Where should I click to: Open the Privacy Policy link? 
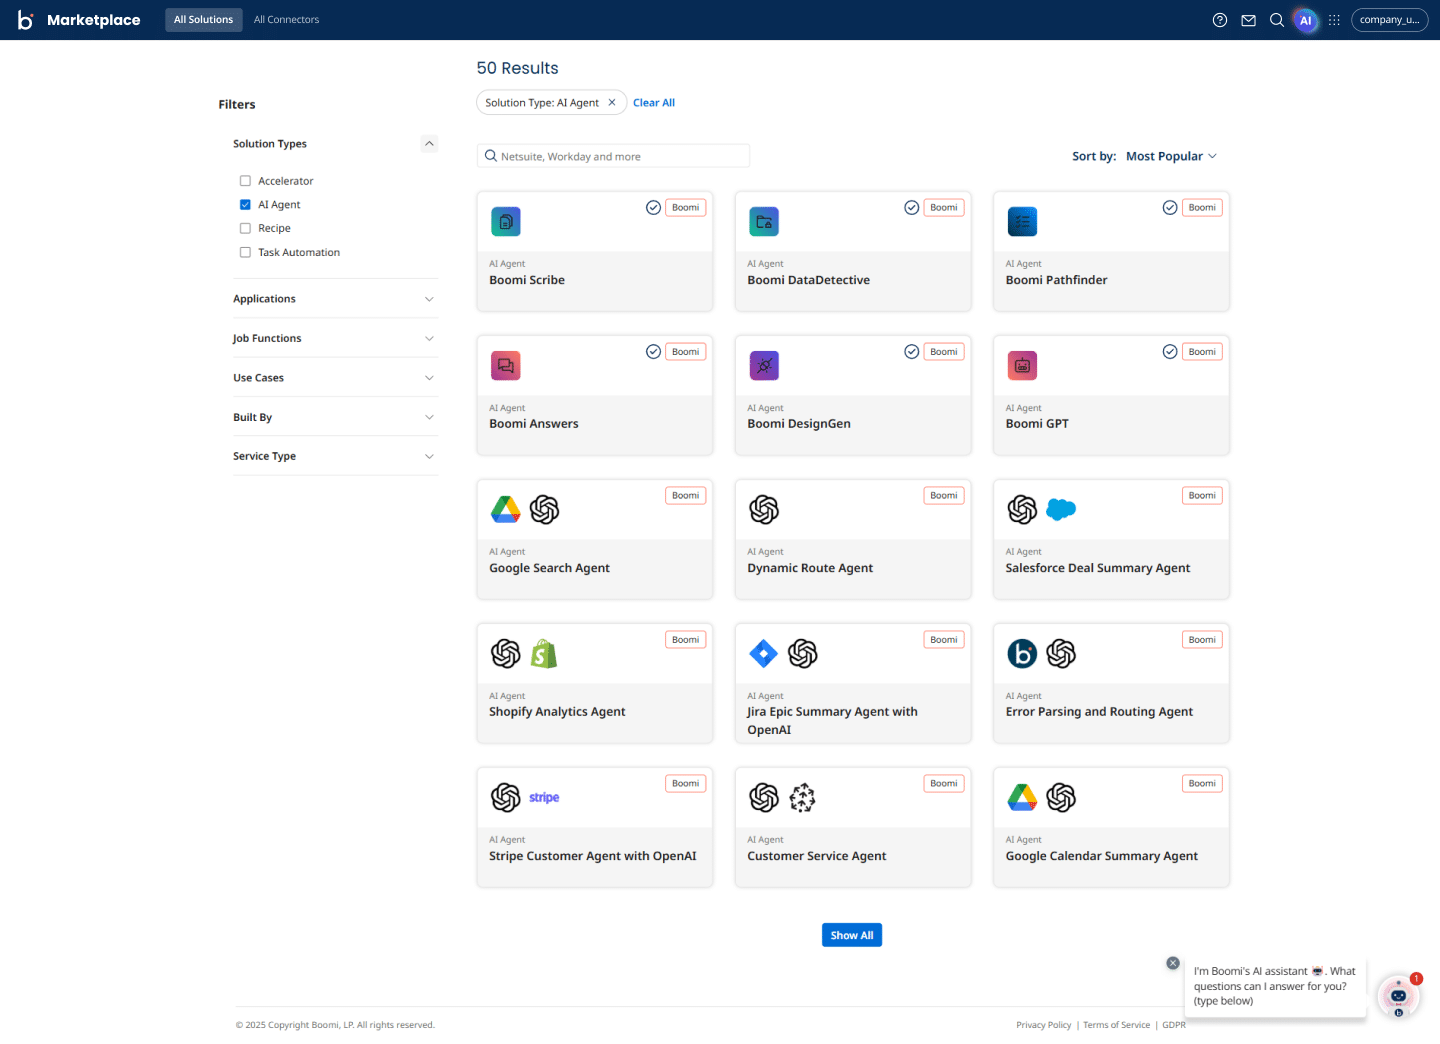pos(1043,1025)
